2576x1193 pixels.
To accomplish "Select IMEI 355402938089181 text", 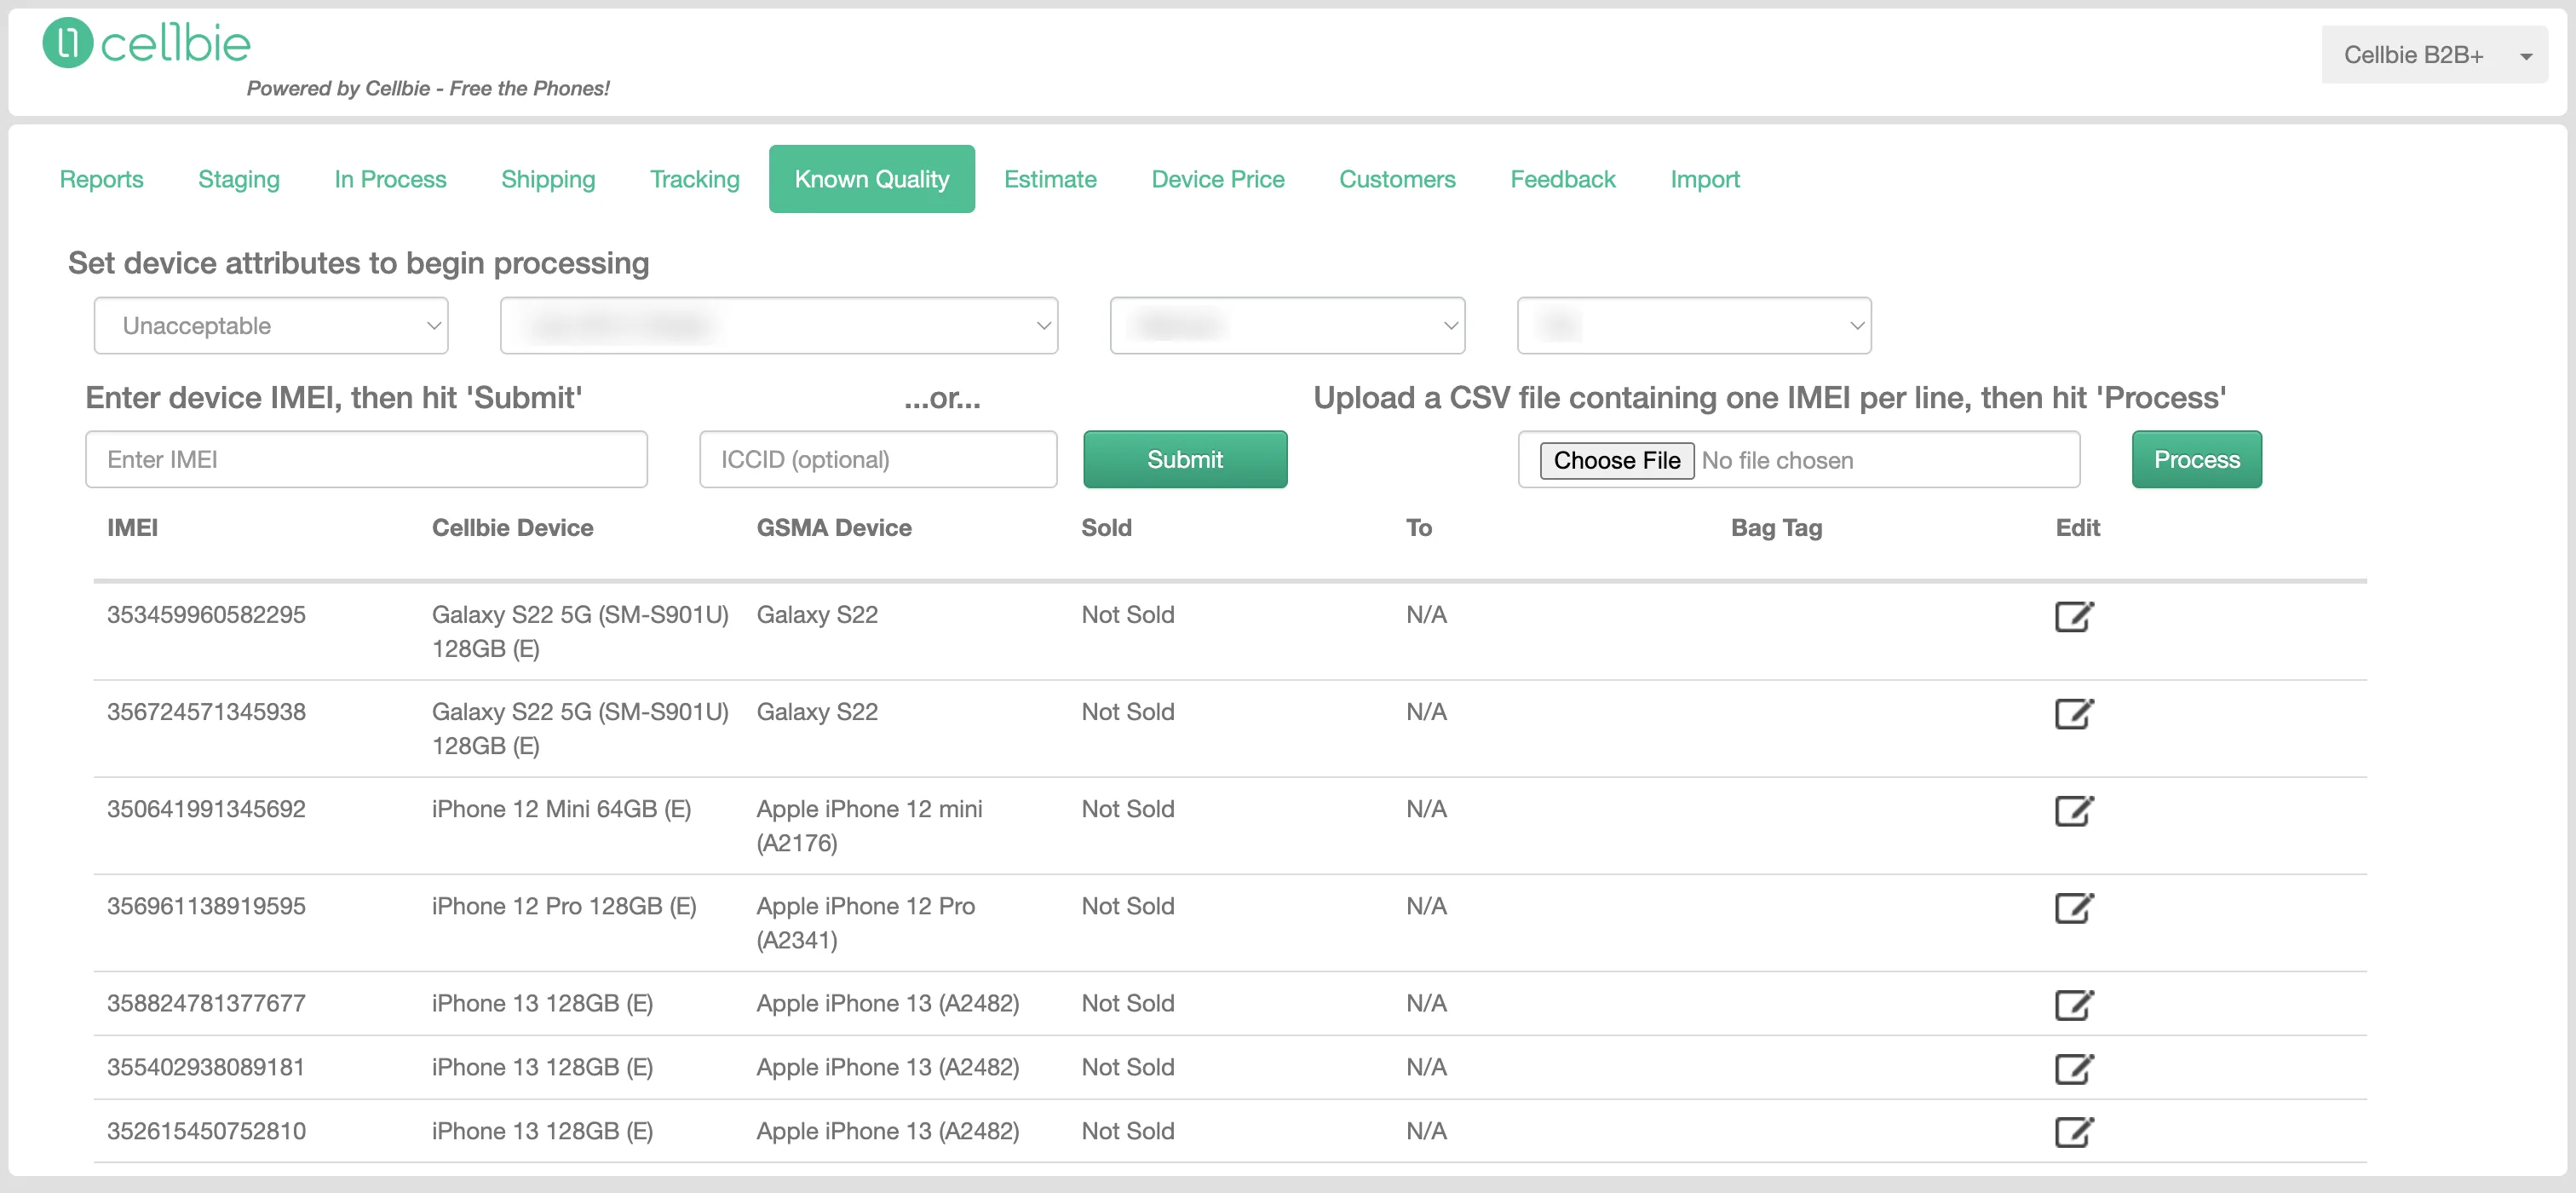I will pos(206,1067).
